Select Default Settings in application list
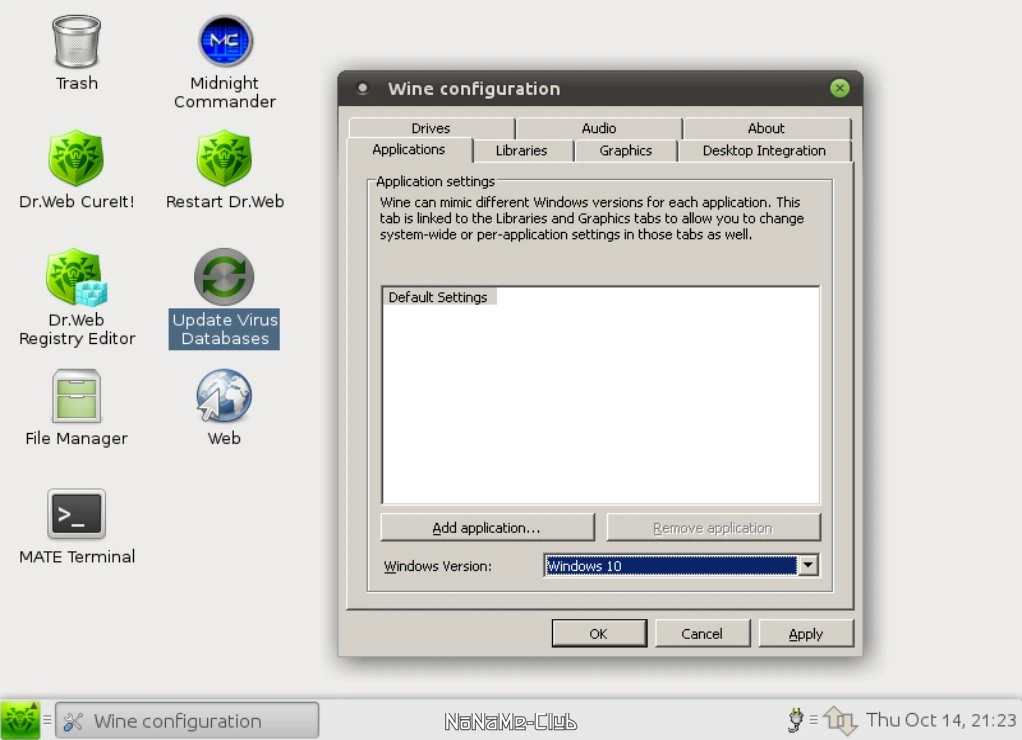The image size is (1022, 740). [438, 297]
